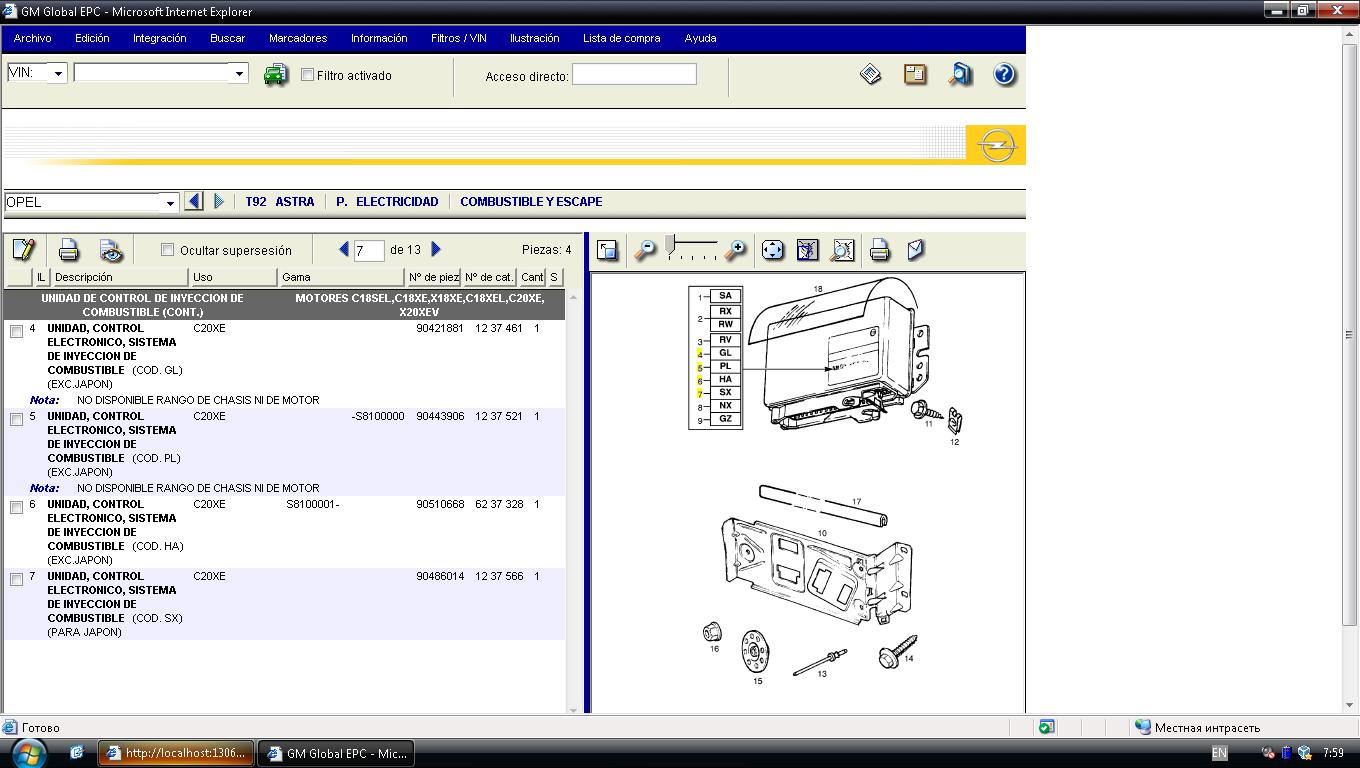
Task: Toggle 'Ocultar supersesión' checkbox
Action: pyautogui.click(x=167, y=250)
